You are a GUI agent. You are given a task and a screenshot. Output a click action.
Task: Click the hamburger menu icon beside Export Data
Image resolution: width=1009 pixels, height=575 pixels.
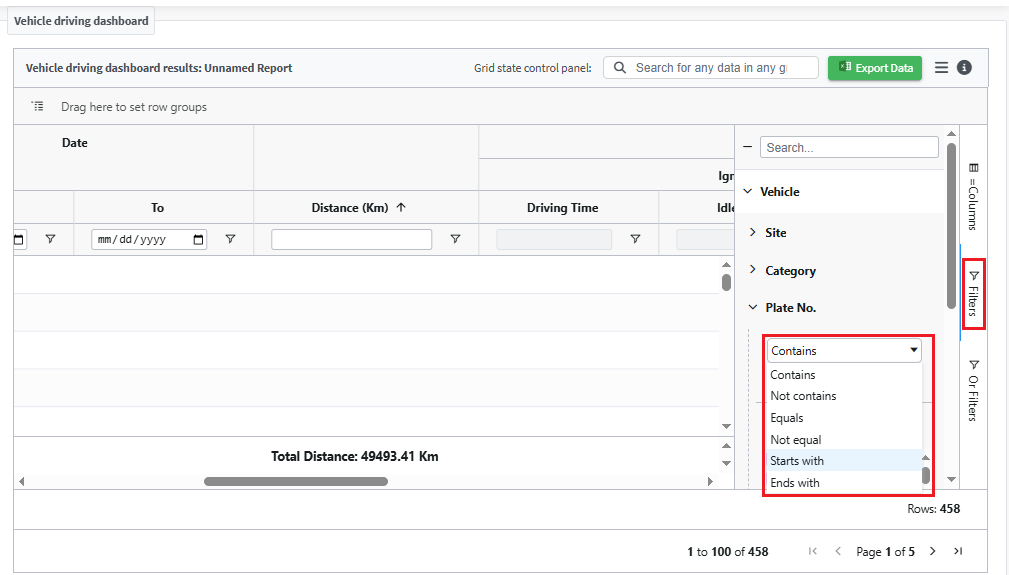point(941,68)
